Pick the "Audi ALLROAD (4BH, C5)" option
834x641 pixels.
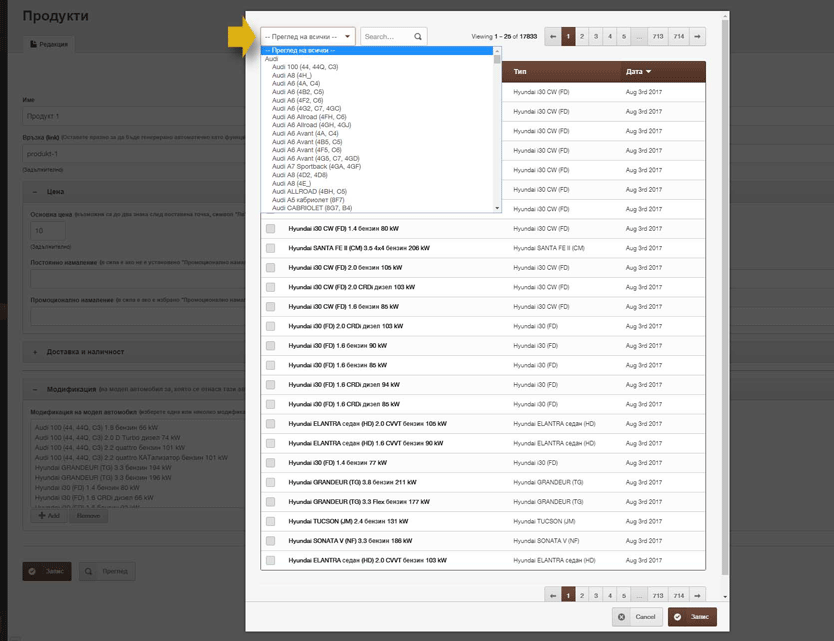click(309, 192)
